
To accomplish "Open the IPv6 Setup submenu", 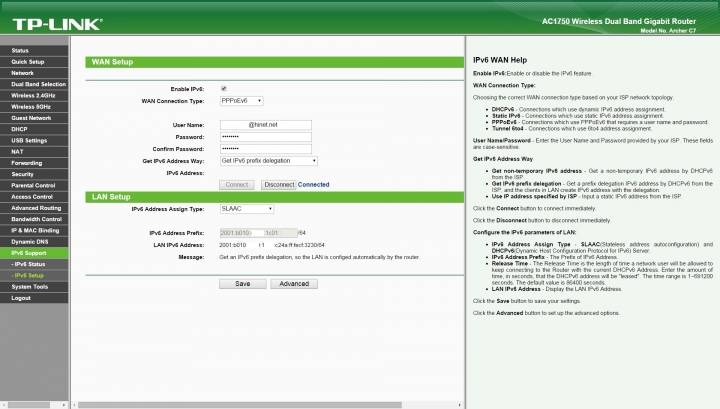I will (34, 275).
